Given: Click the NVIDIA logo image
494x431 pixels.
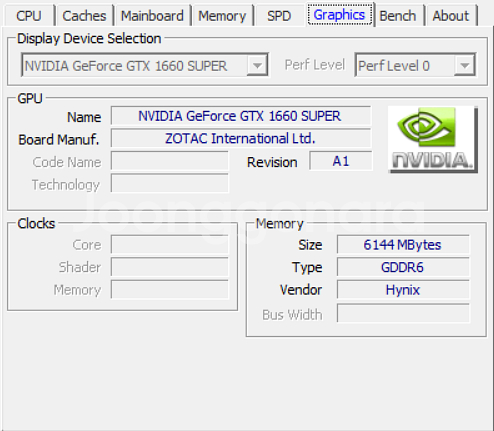Looking at the screenshot, I should [x=433, y=139].
